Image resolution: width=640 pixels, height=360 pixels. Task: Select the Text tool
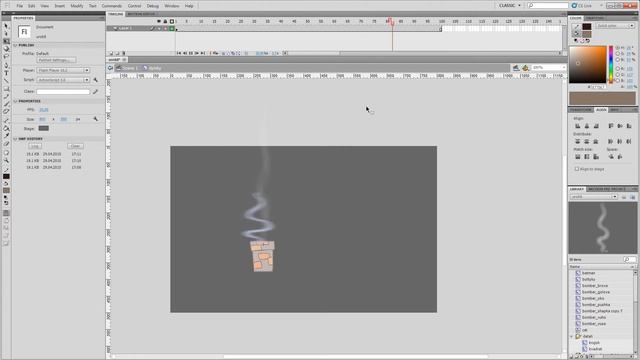6,73
